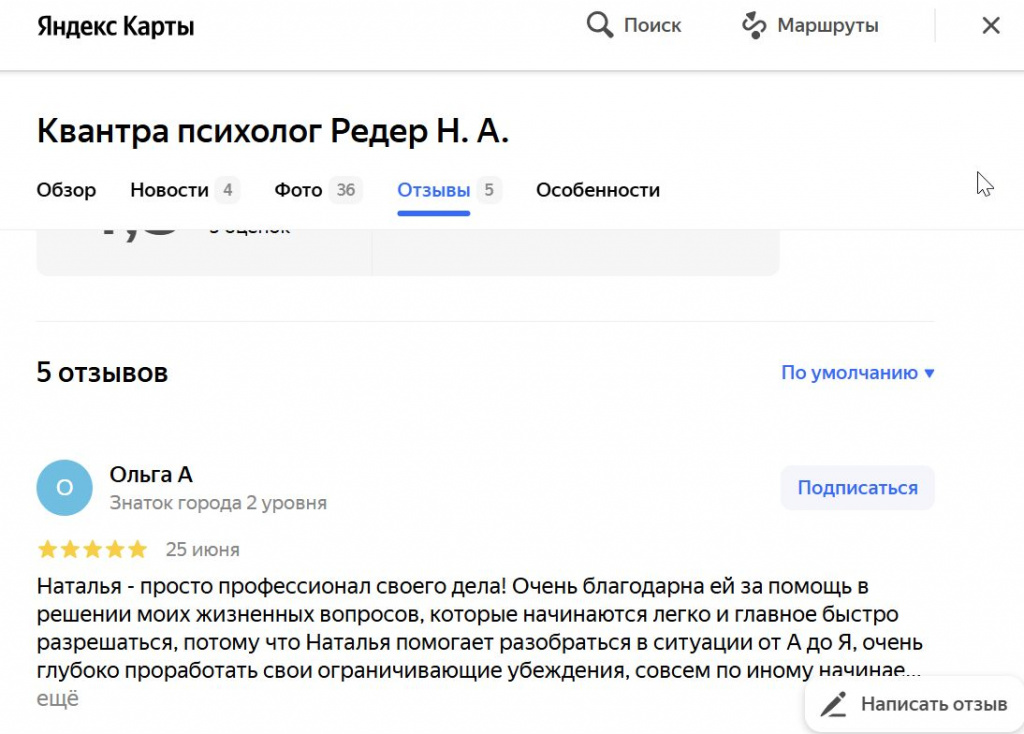Click the first yellow rating star
This screenshot has width=1024, height=734.
tap(46, 549)
